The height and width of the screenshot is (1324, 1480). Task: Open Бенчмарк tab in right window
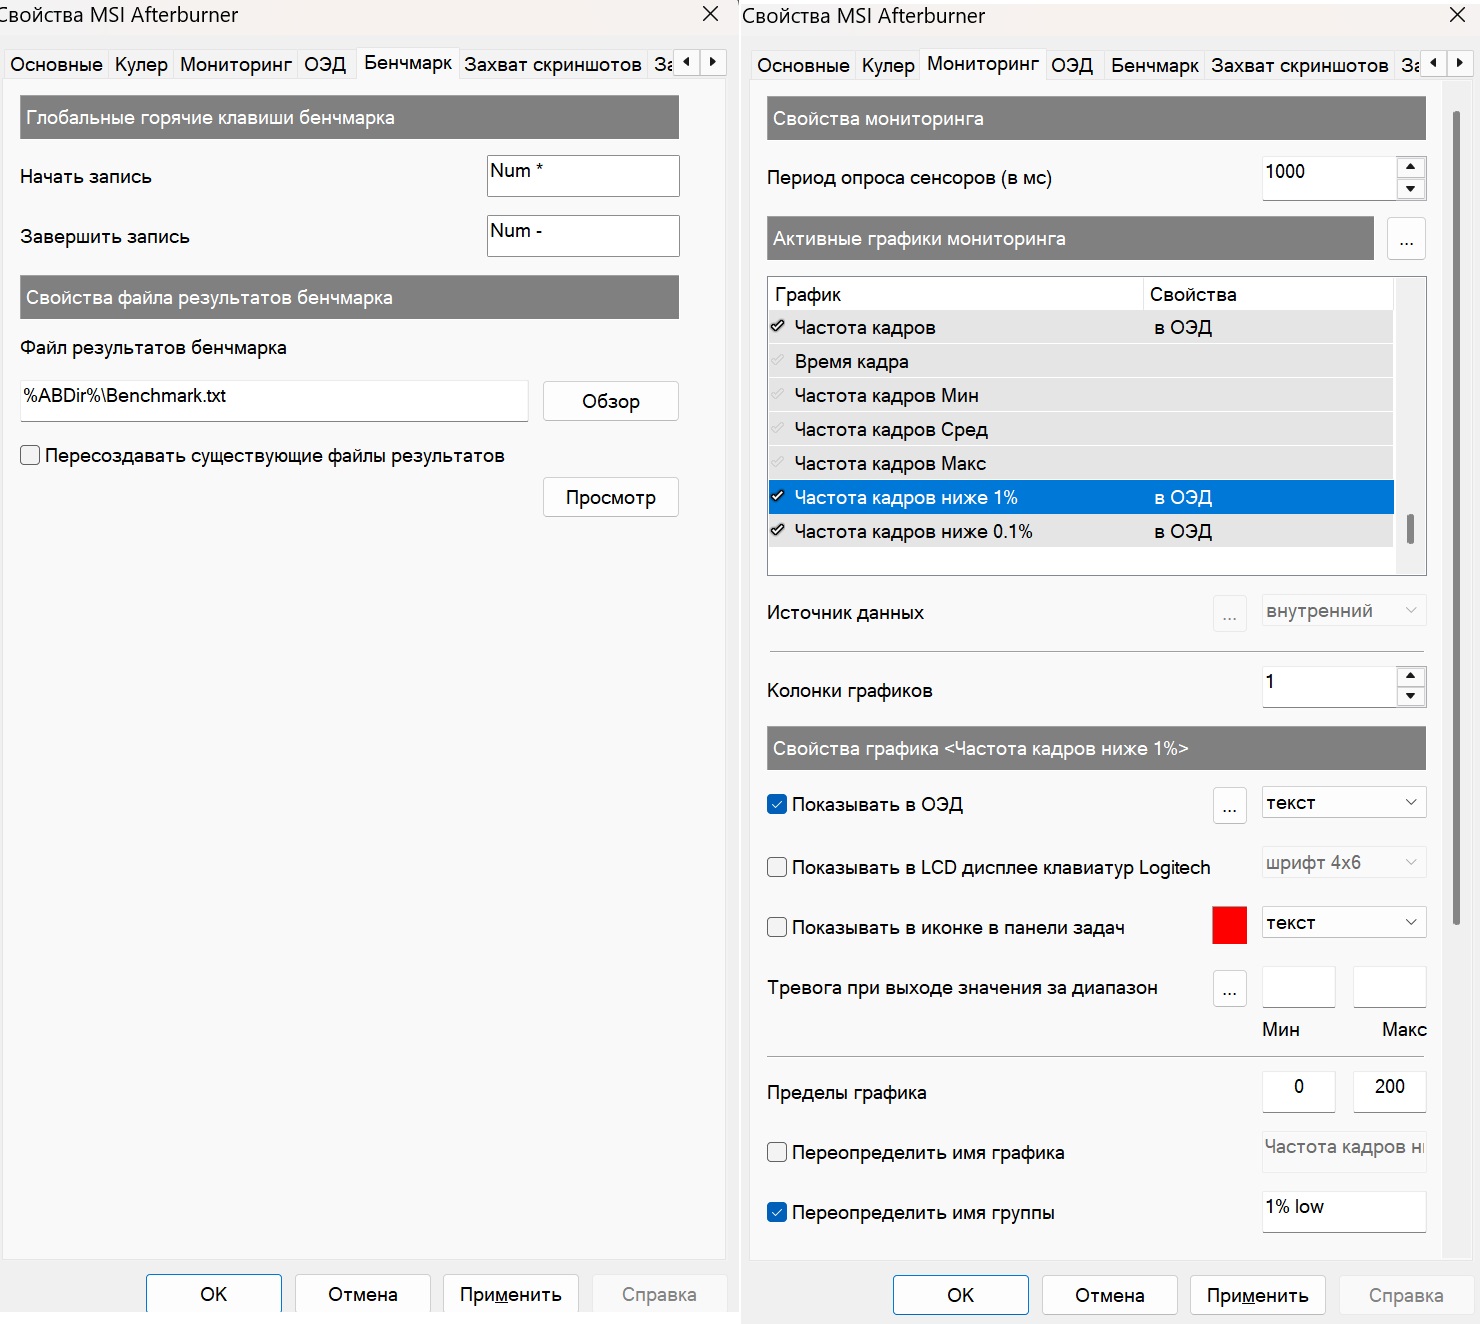click(1155, 65)
